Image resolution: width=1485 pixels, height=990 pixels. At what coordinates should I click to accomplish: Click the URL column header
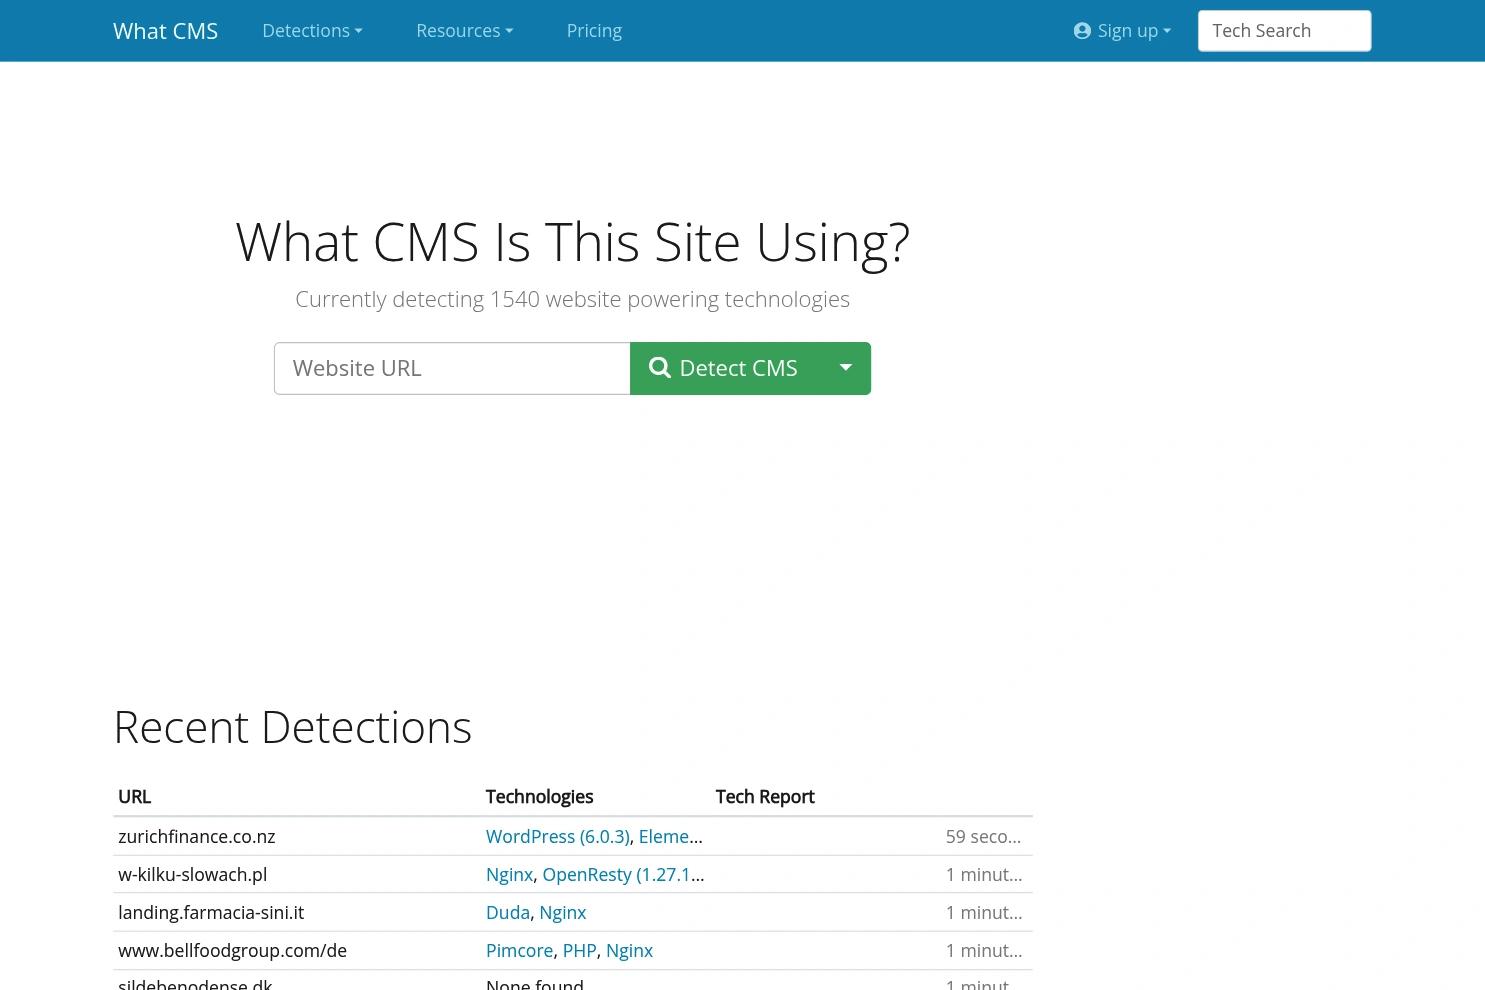[x=135, y=796]
